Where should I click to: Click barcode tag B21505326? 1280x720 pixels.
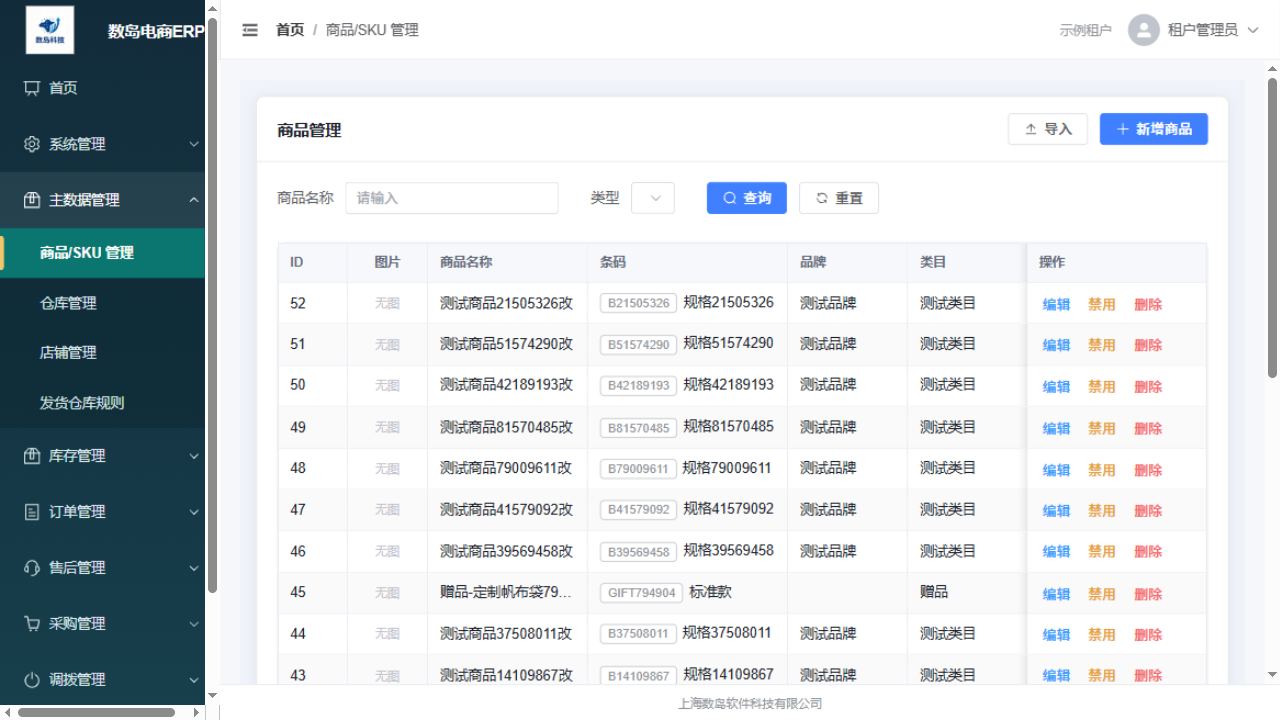point(638,303)
